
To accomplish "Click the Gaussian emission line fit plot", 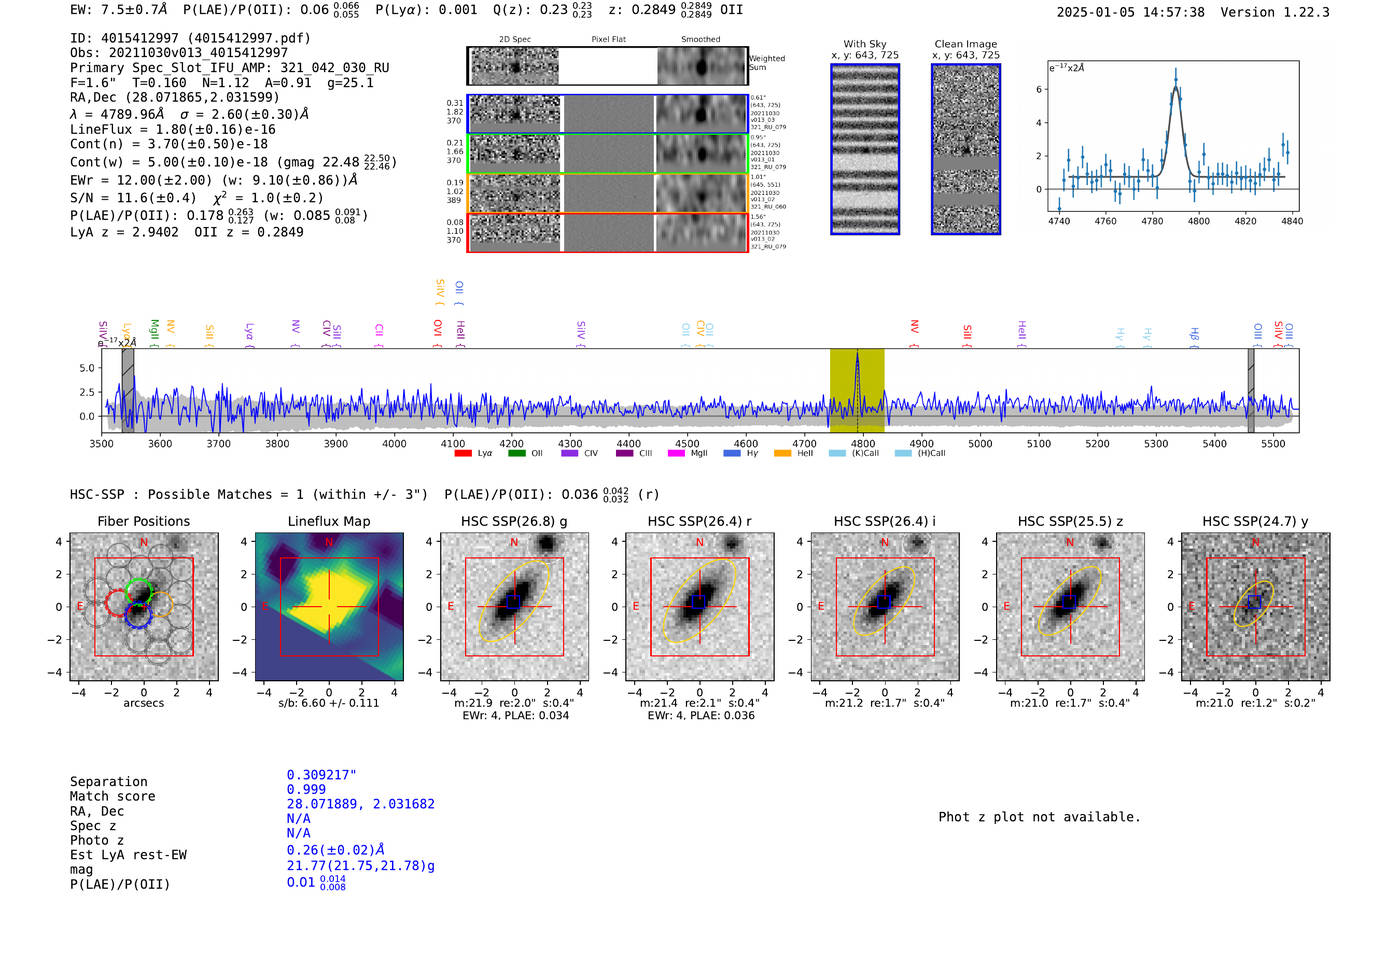I will [x=1173, y=137].
